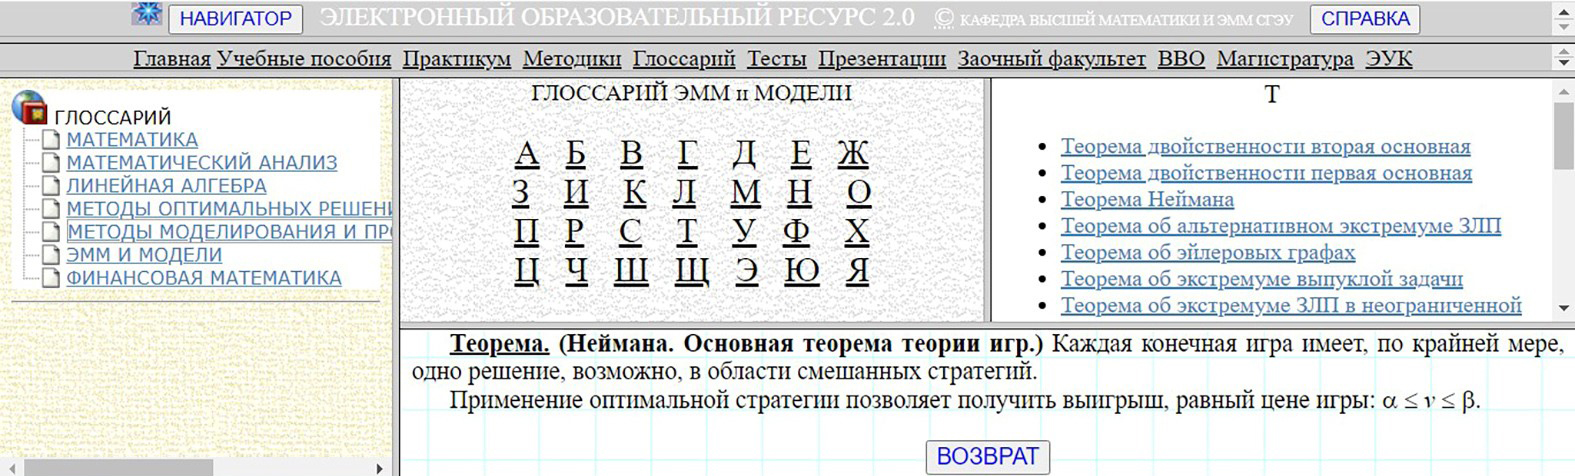Click the page icon beside ЭММ И МОДЕЛИ

(x=51, y=255)
